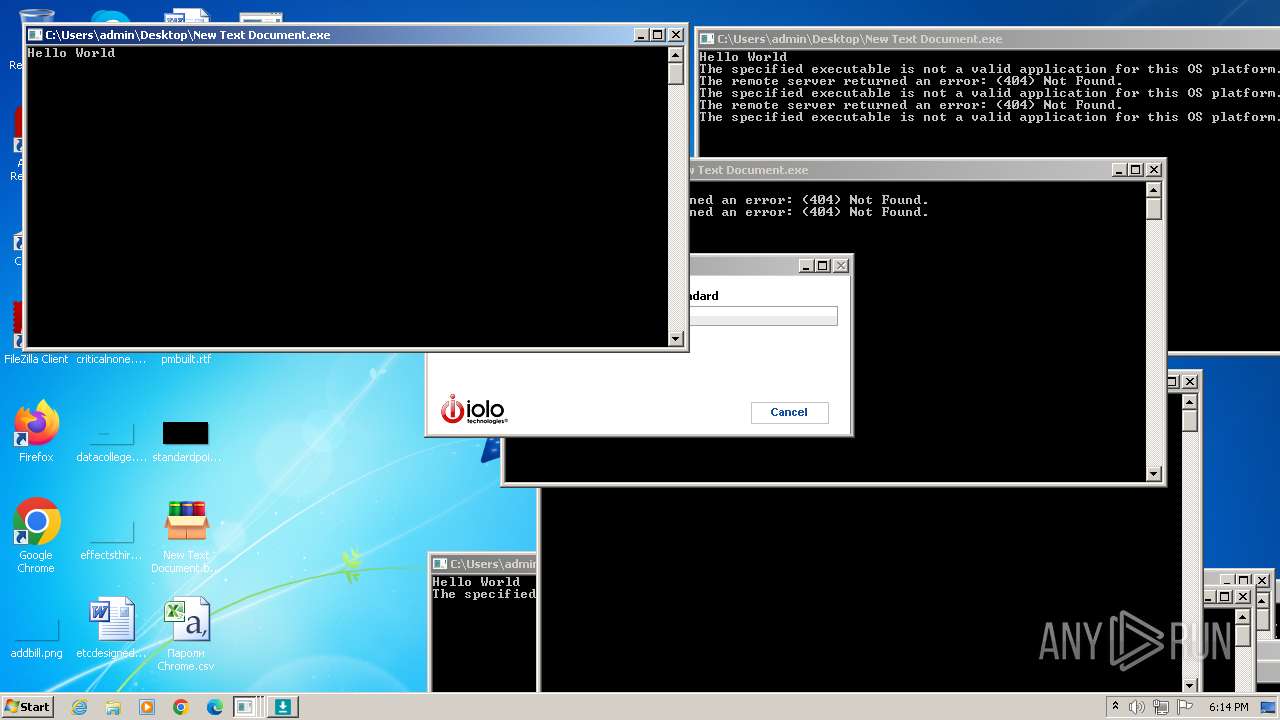Click the iolo installer progress bar

[x=763, y=316]
